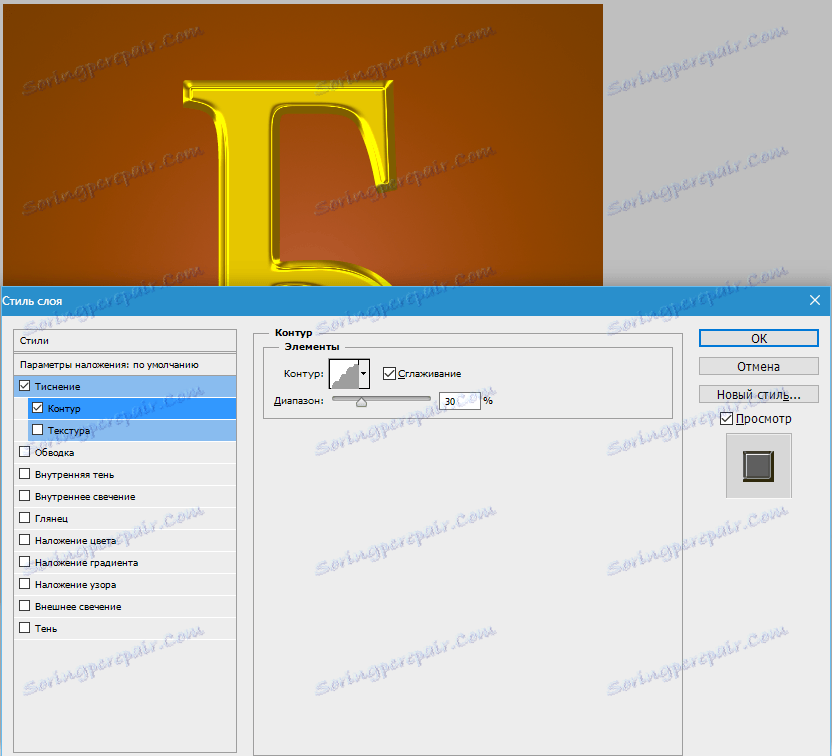Enable the Обводка checkbox
Screen dimensions: 832x756
point(24,451)
